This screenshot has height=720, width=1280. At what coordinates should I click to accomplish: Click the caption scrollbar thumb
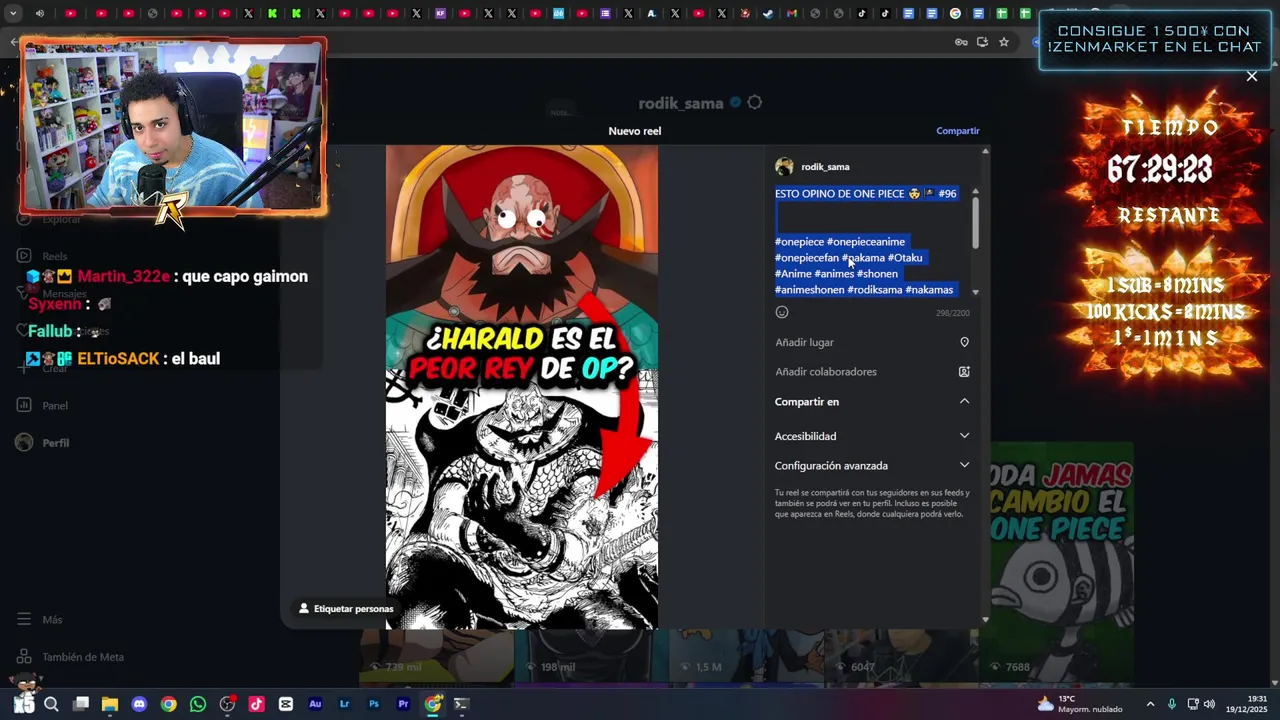pos(975,222)
